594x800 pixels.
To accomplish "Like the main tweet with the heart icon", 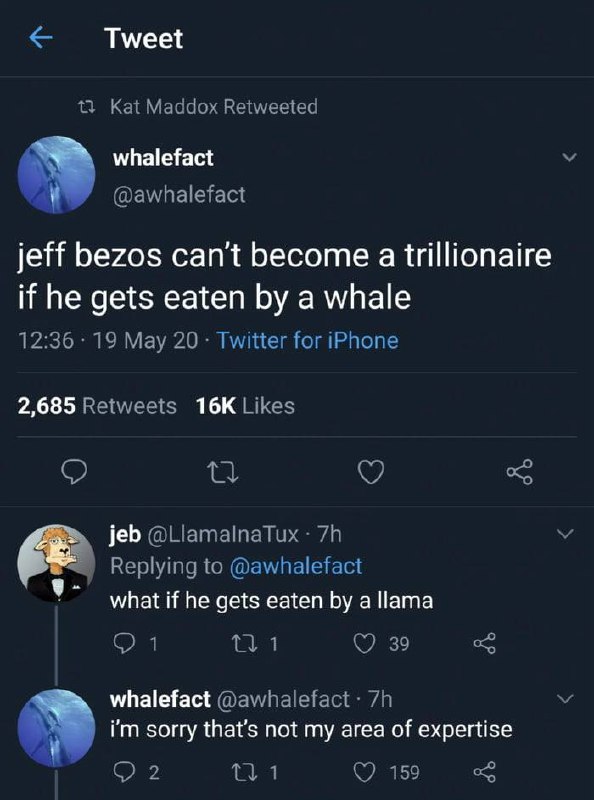I will [x=370, y=472].
